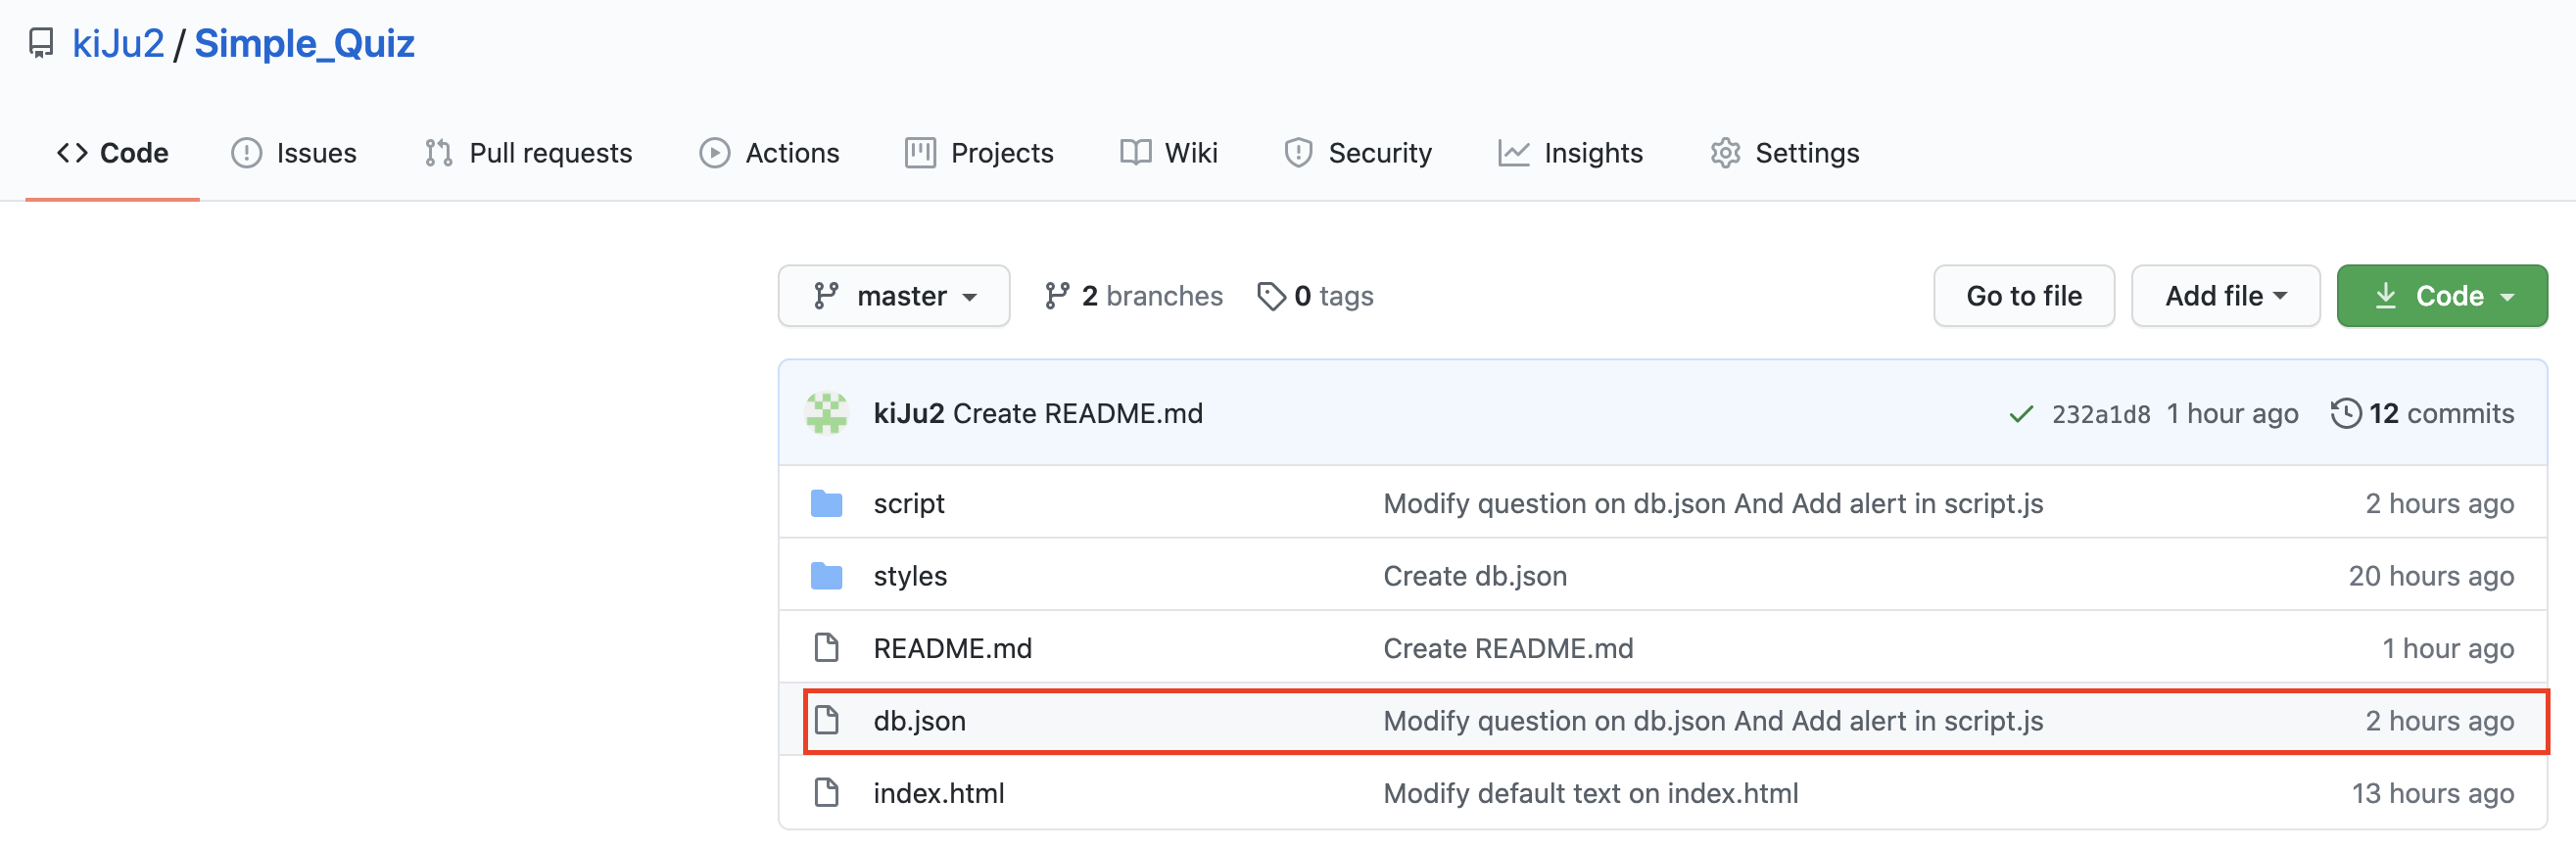Click the Settings gear icon
The width and height of the screenshot is (2576, 848).
point(1725,153)
